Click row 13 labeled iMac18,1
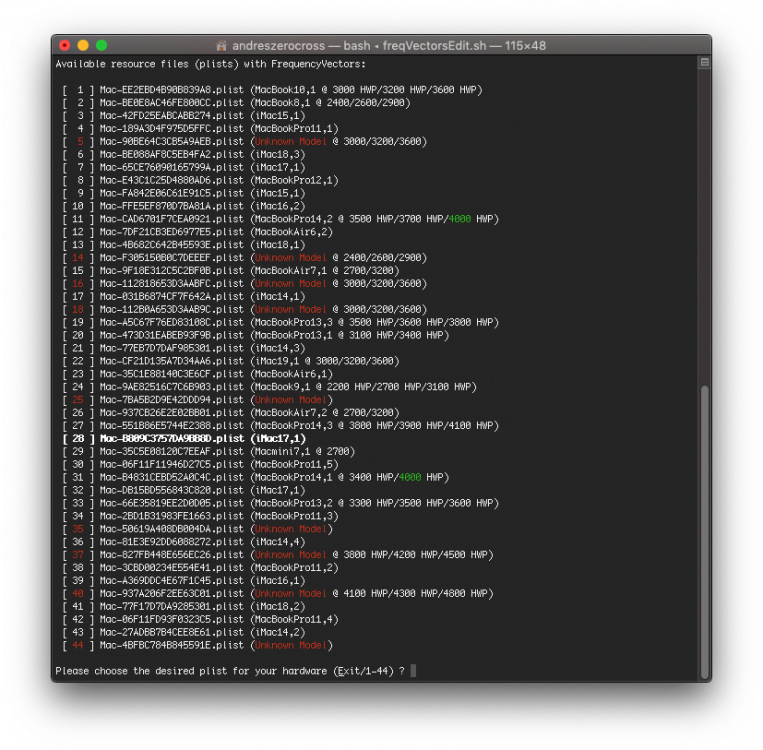Screen dimensions: 763x750 (184, 245)
